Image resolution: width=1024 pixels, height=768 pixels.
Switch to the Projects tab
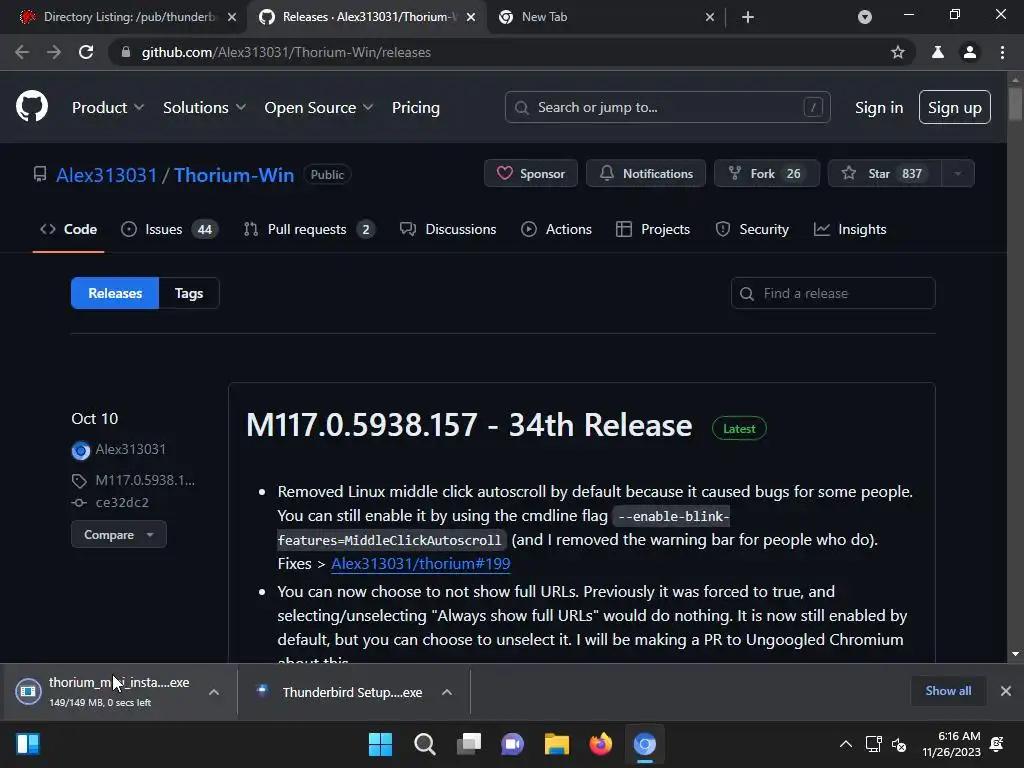click(x=653, y=229)
